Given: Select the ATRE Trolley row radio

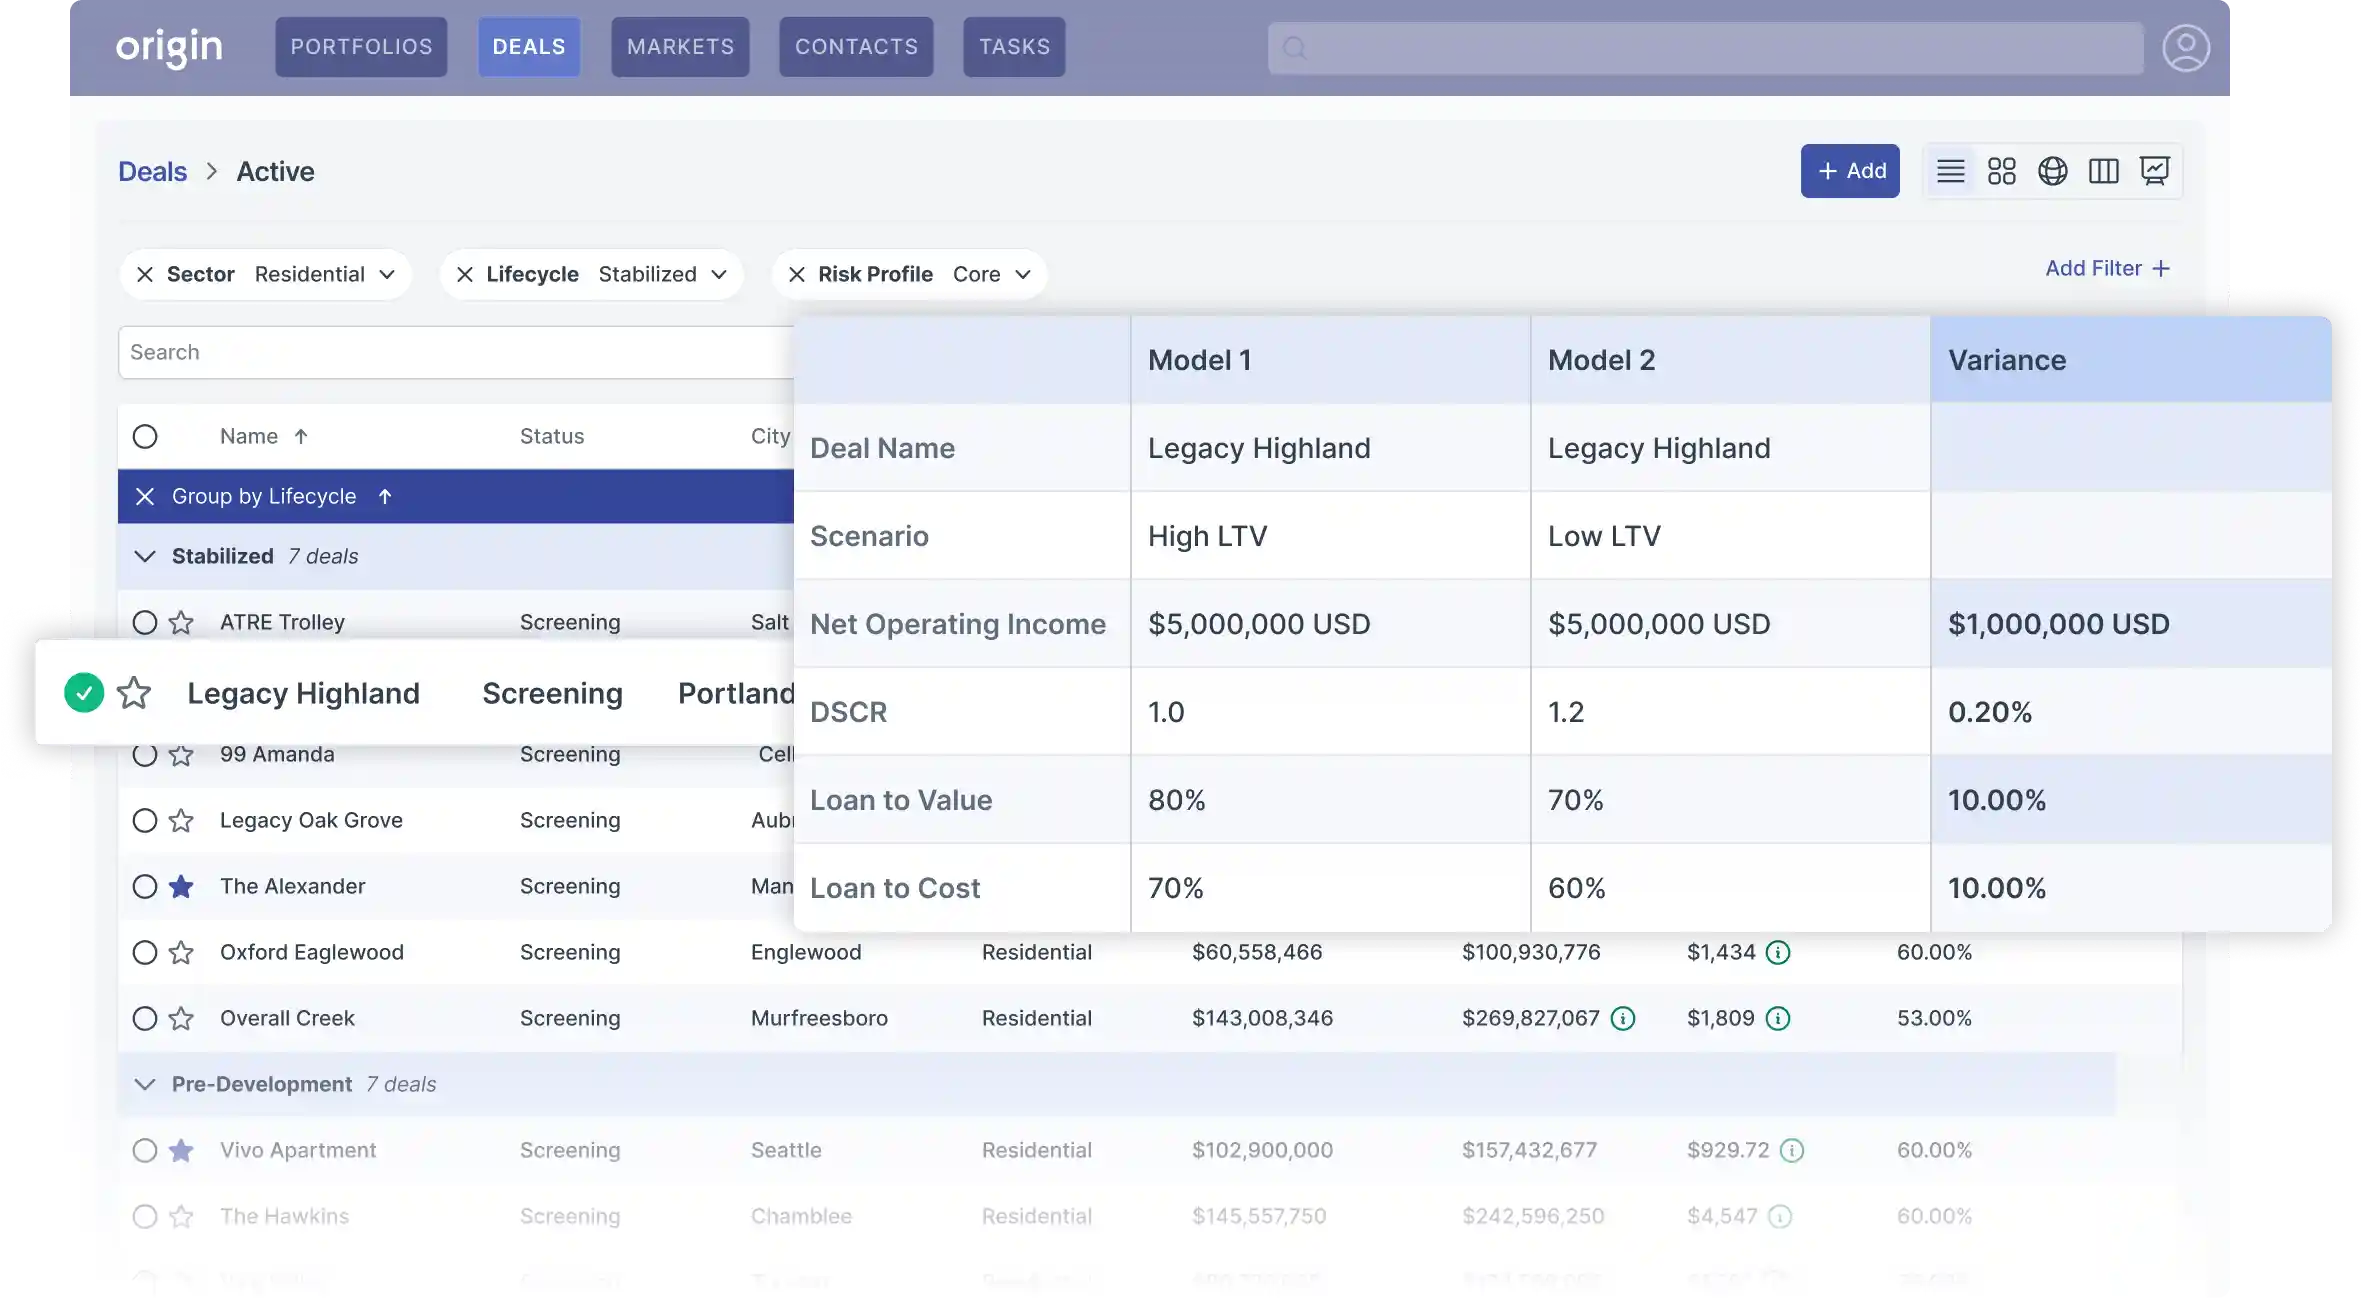Looking at the screenshot, I should pyautogui.click(x=145, y=622).
